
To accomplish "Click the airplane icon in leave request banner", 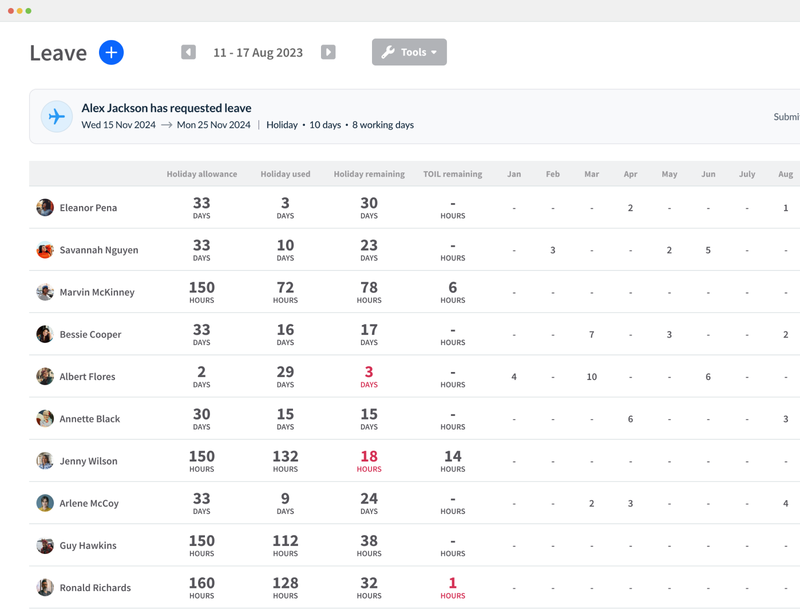I will click(x=57, y=117).
